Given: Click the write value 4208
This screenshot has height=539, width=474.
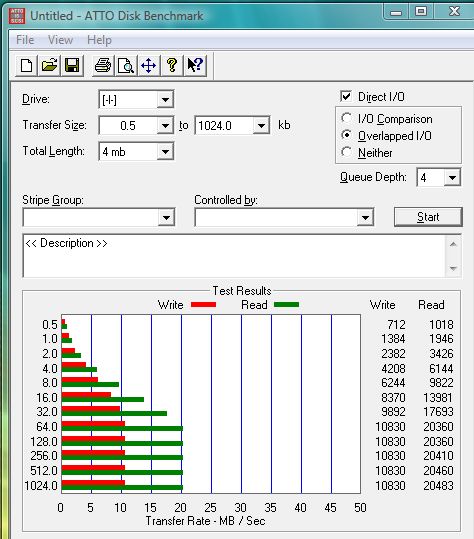Looking at the screenshot, I should click(393, 369).
